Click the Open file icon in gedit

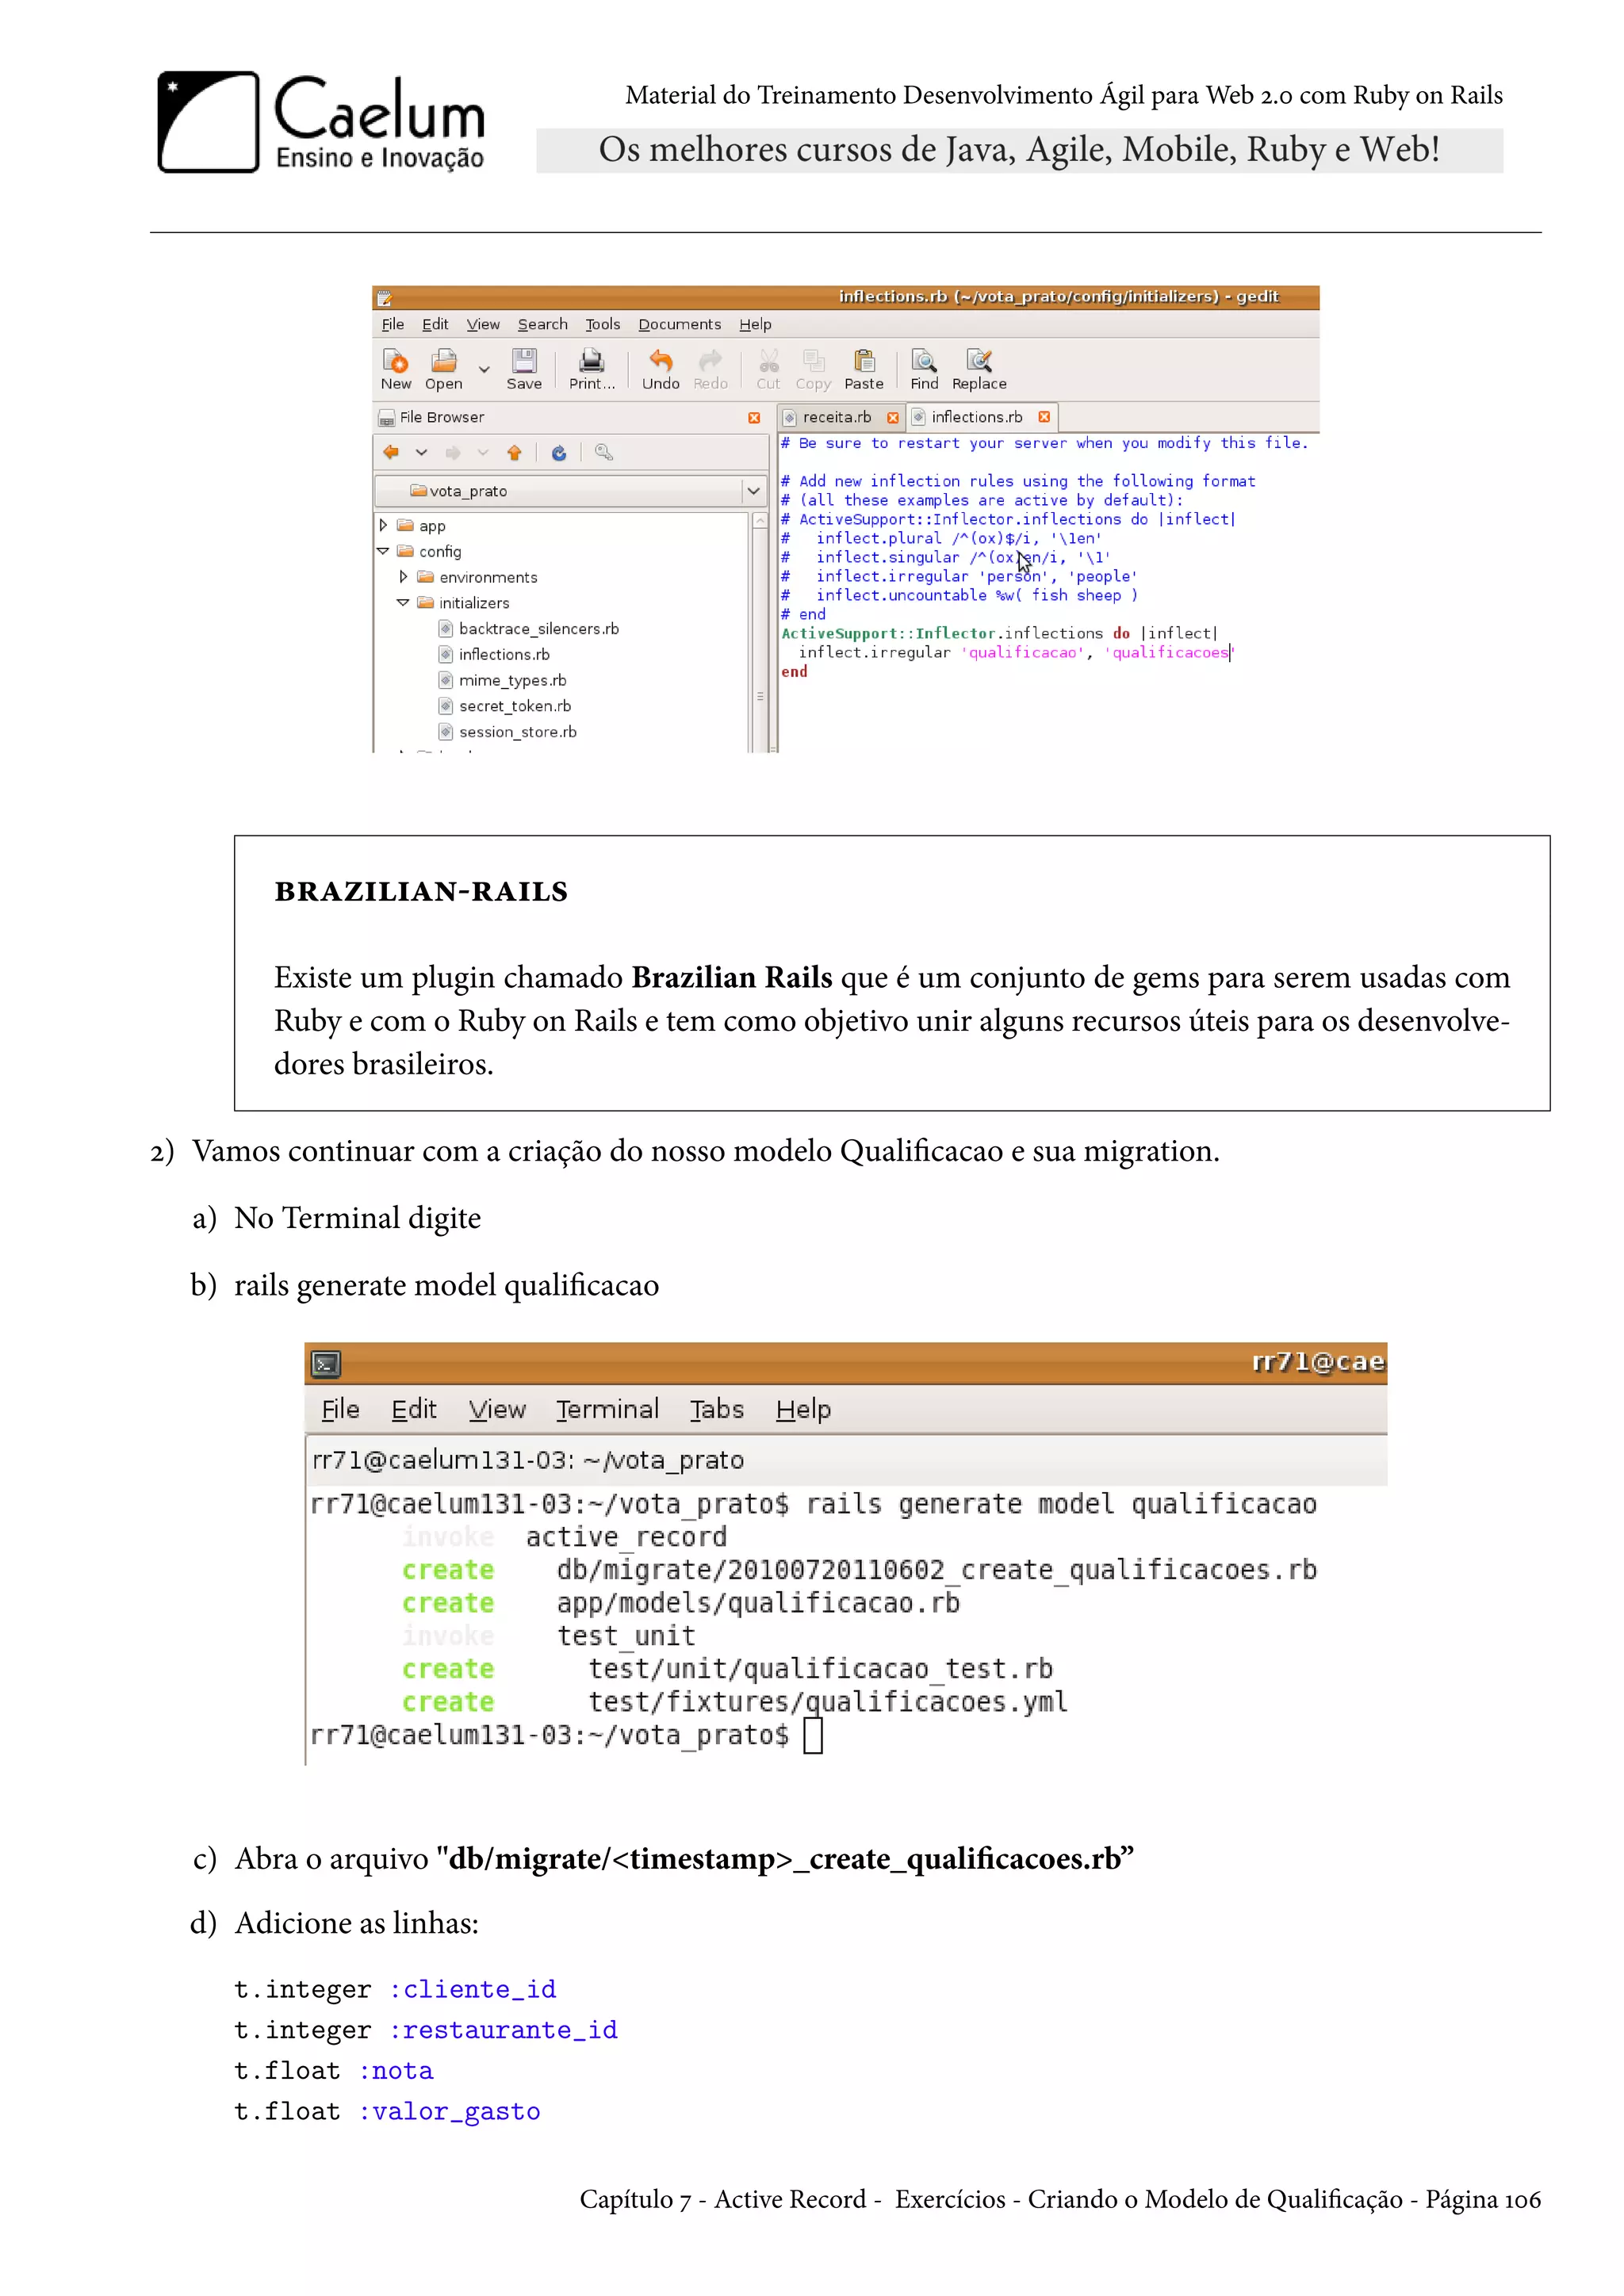(444, 361)
